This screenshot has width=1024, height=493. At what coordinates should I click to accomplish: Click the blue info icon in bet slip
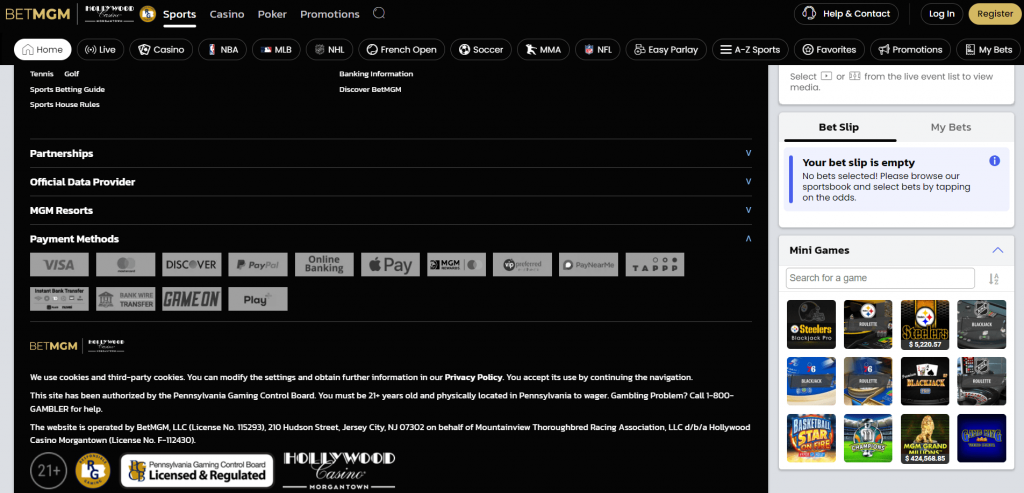tap(994, 161)
